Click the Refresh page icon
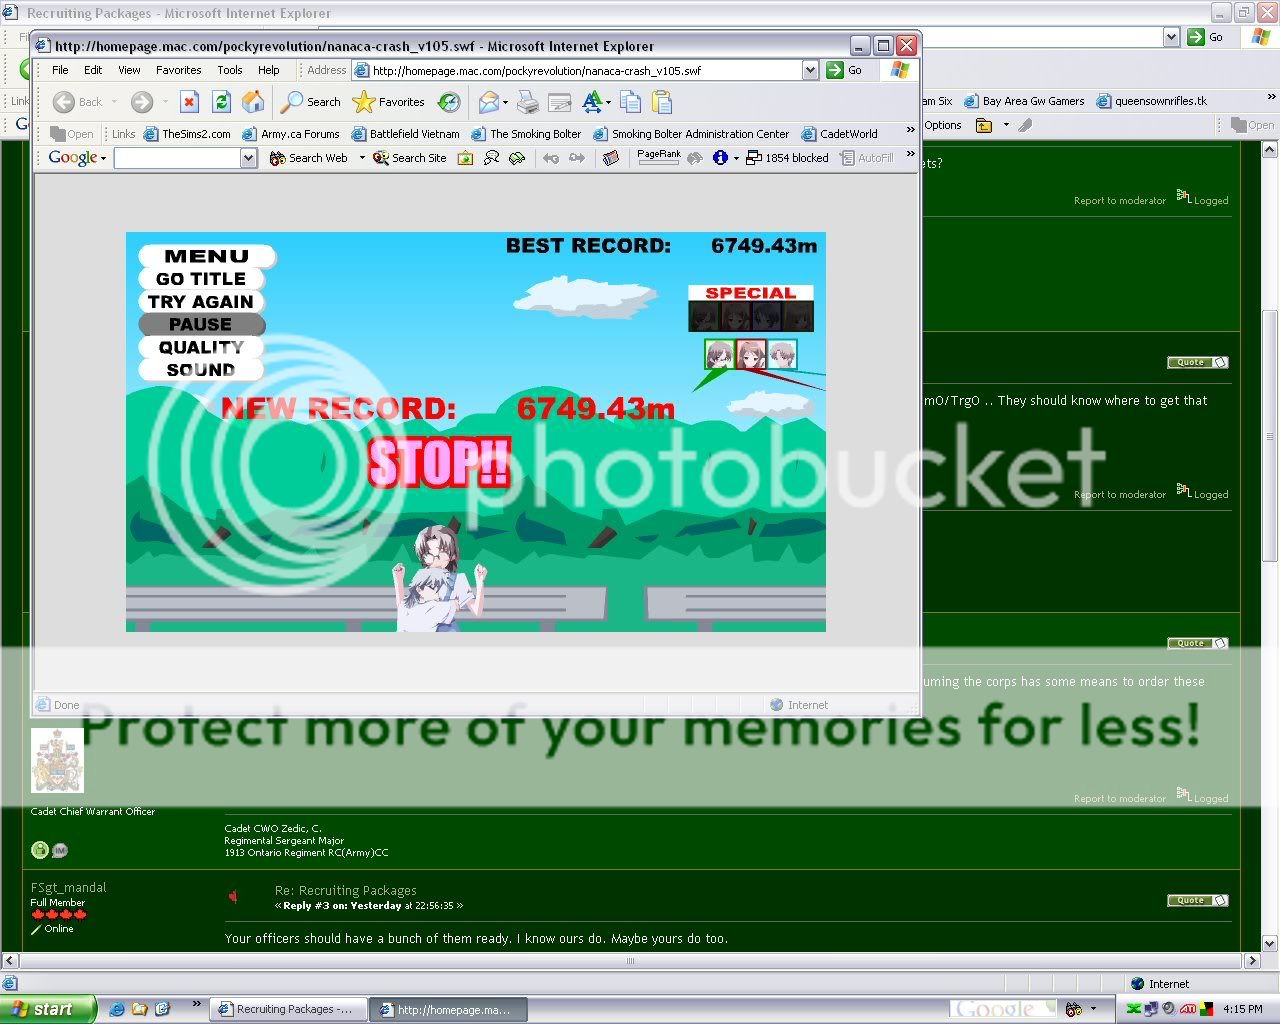The height and width of the screenshot is (1024, 1280). [221, 102]
